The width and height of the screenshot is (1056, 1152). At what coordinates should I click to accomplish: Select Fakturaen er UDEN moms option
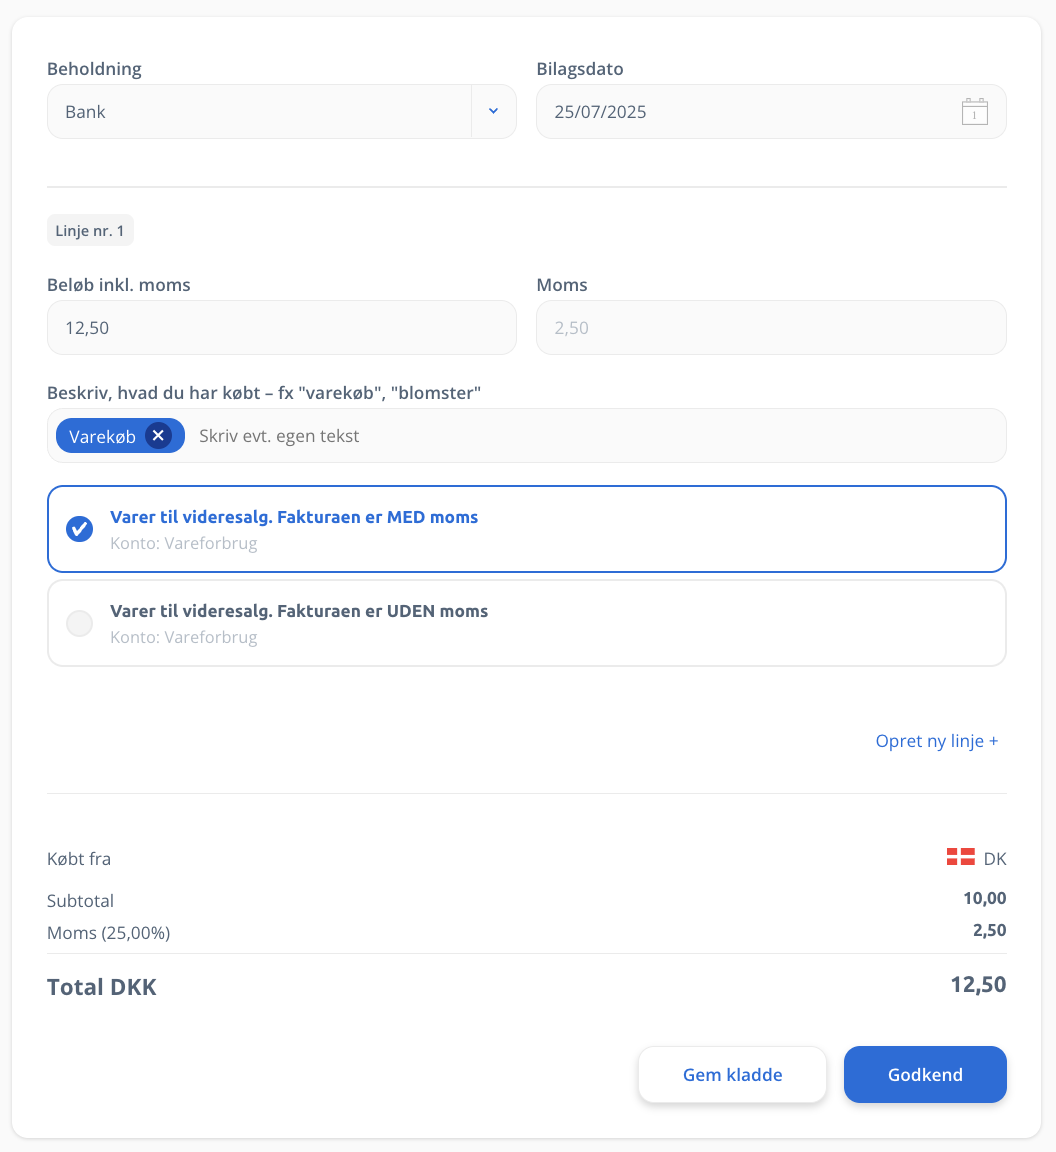(526, 623)
